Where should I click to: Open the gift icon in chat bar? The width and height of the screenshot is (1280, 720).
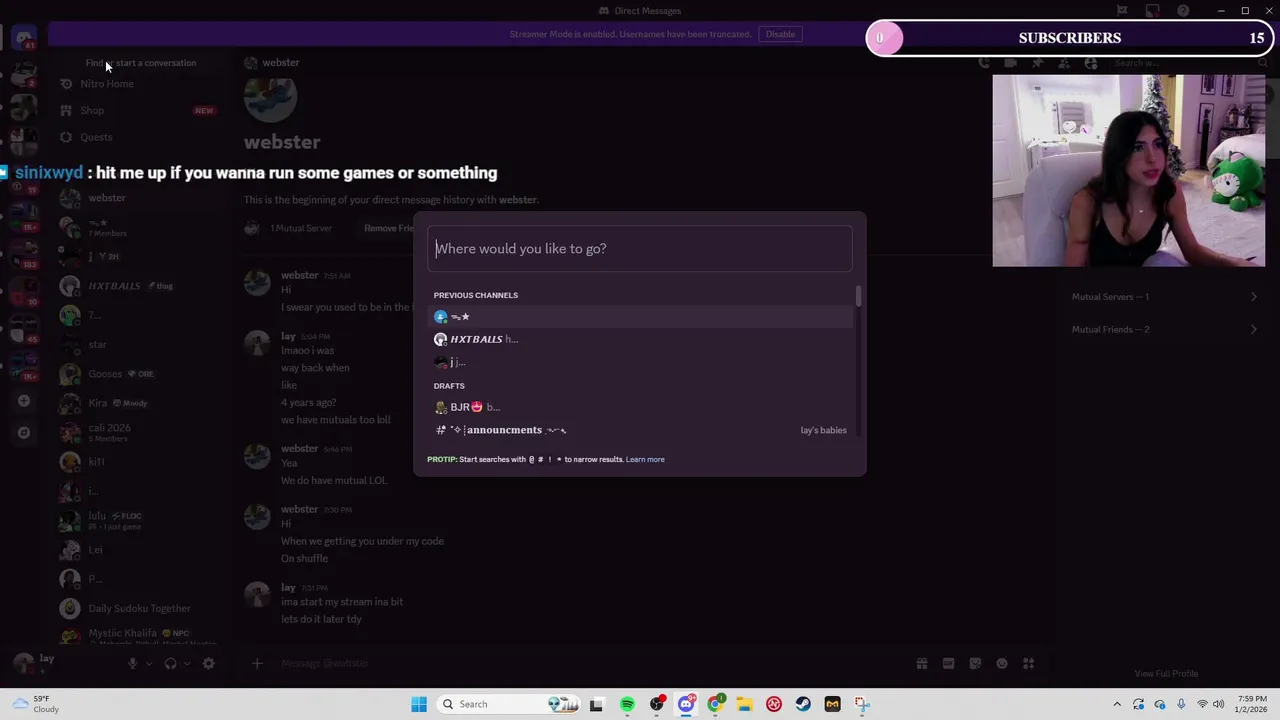coord(922,663)
